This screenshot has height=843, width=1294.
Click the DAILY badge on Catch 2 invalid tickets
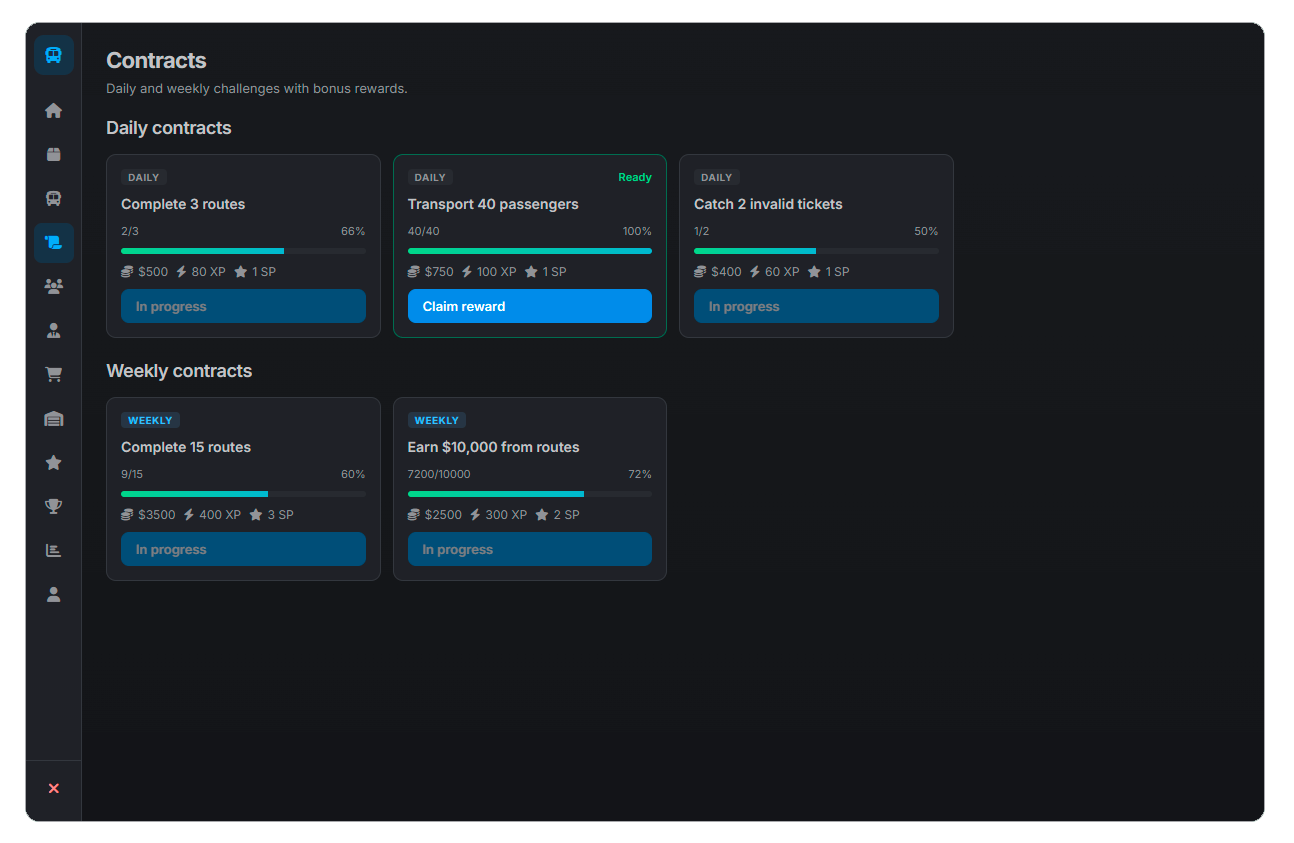pyautogui.click(x=717, y=178)
